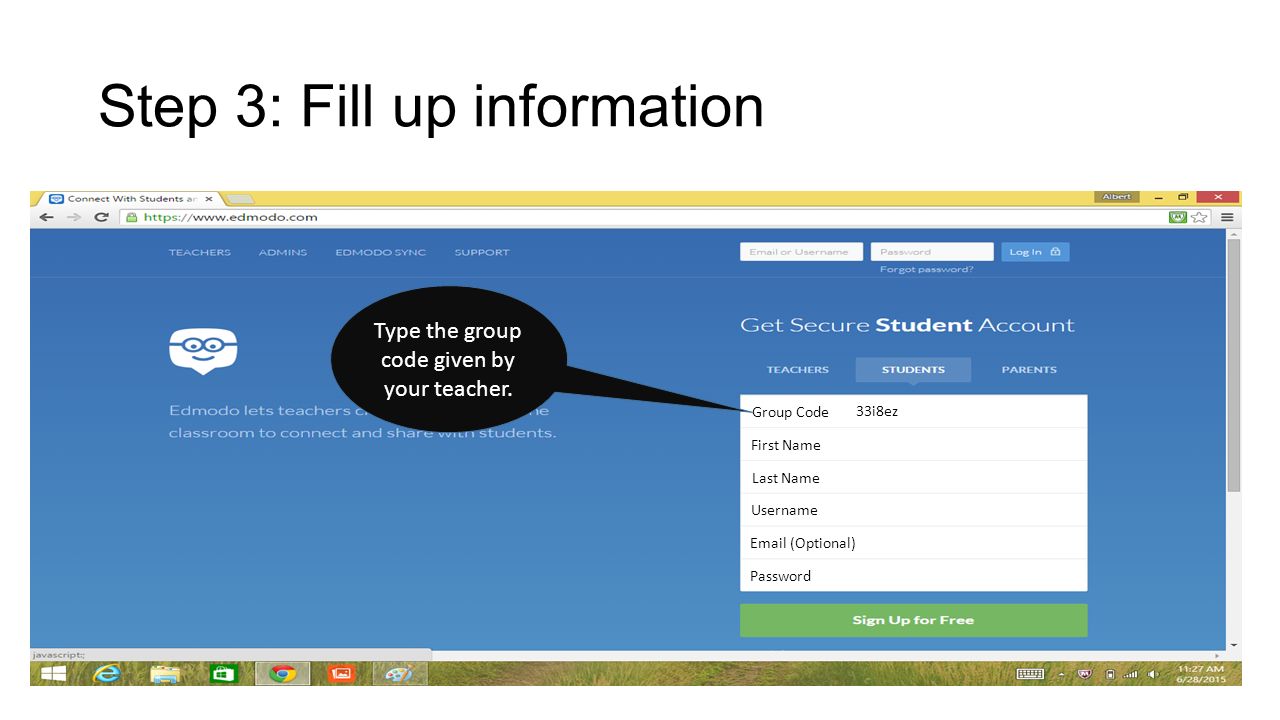Click the network signal tray icon

pos(1131,674)
